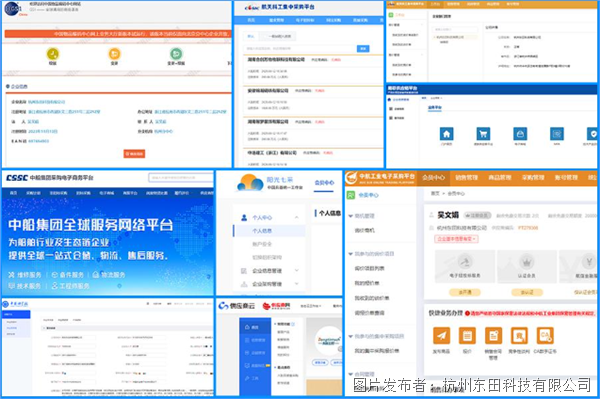The width and height of the screenshot is (600, 399).
Task: Open the 竞争性谈判 shortcut icon
Action: pyautogui.click(x=519, y=335)
